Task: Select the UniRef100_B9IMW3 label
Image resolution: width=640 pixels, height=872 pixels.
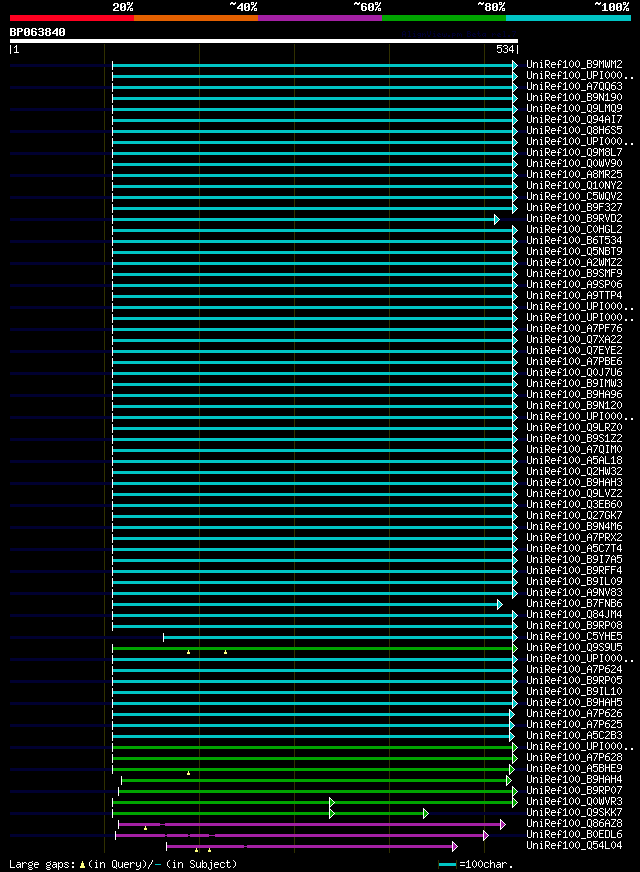Action: pos(574,384)
